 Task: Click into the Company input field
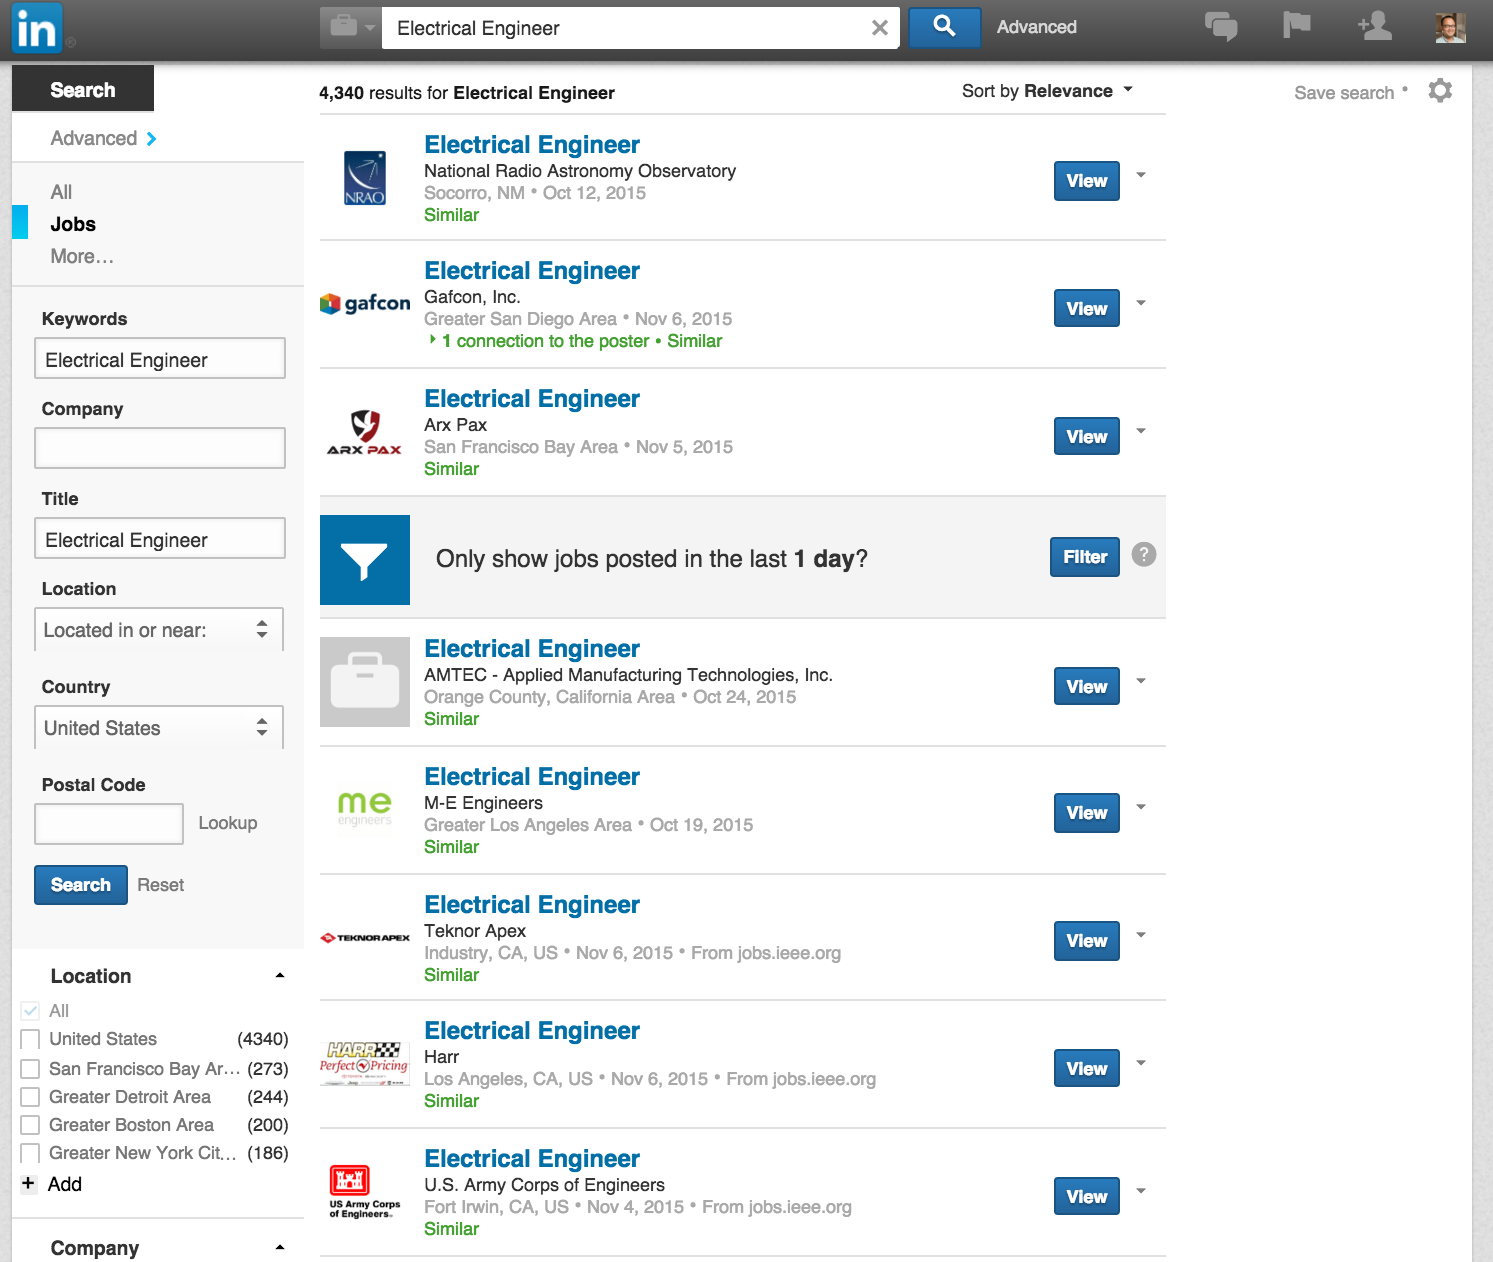click(160, 448)
